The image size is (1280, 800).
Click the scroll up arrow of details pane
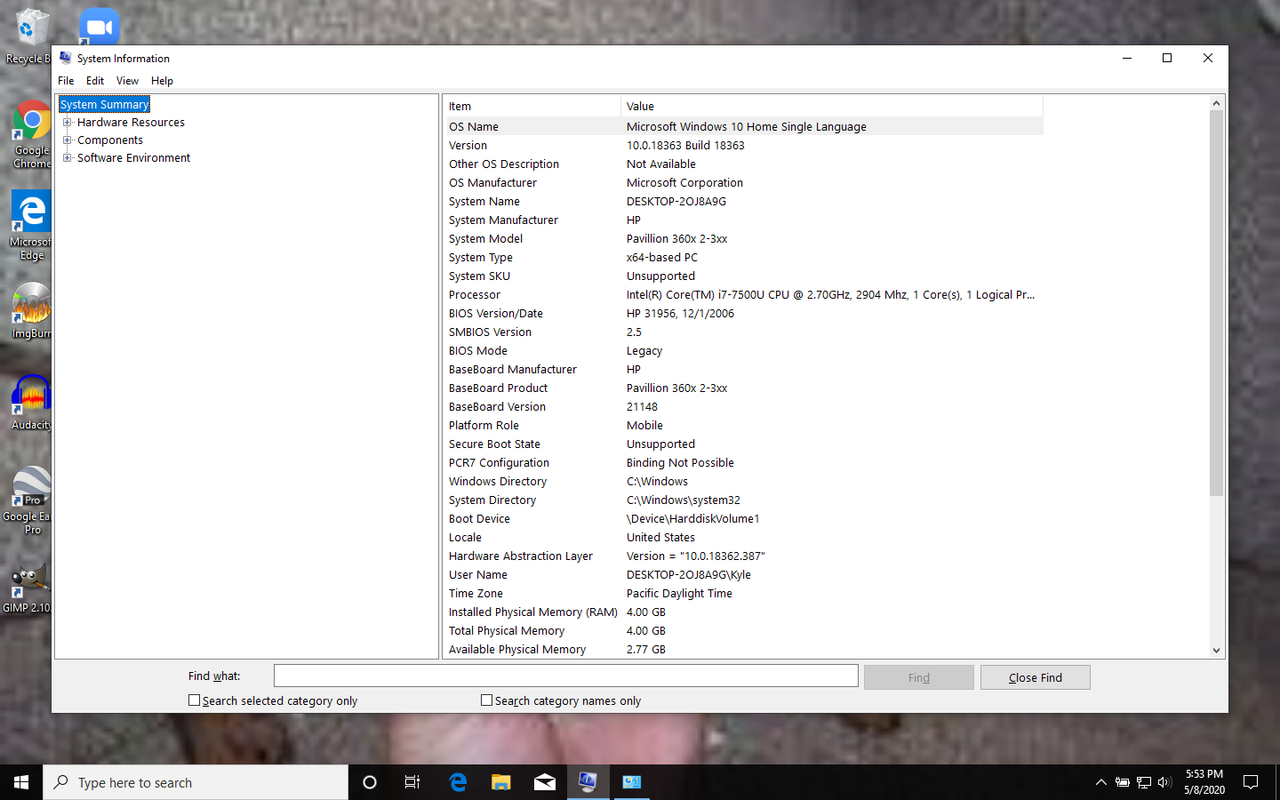(1216, 103)
